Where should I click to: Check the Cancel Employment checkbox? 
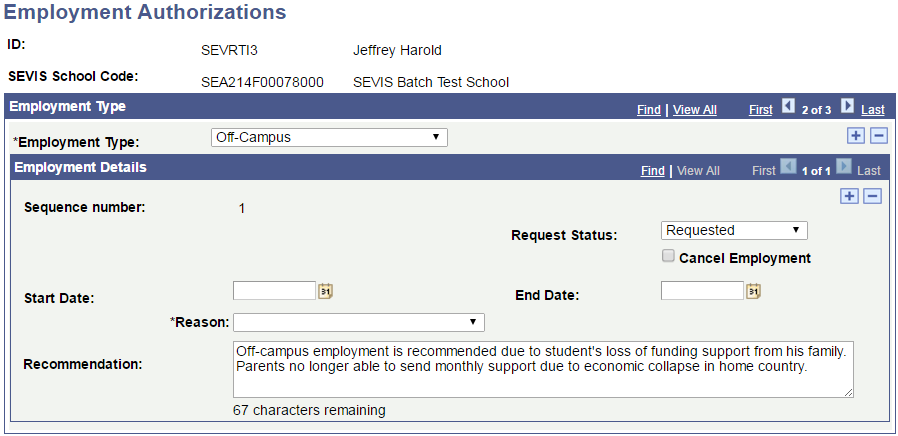[668, 257]
